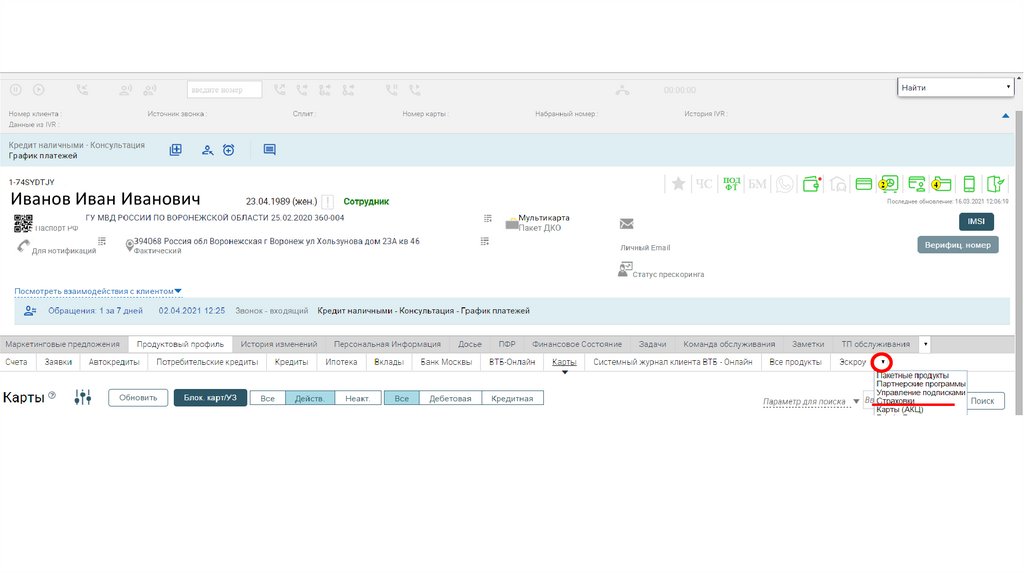Click the play/resume call icon

click(39, 89)
